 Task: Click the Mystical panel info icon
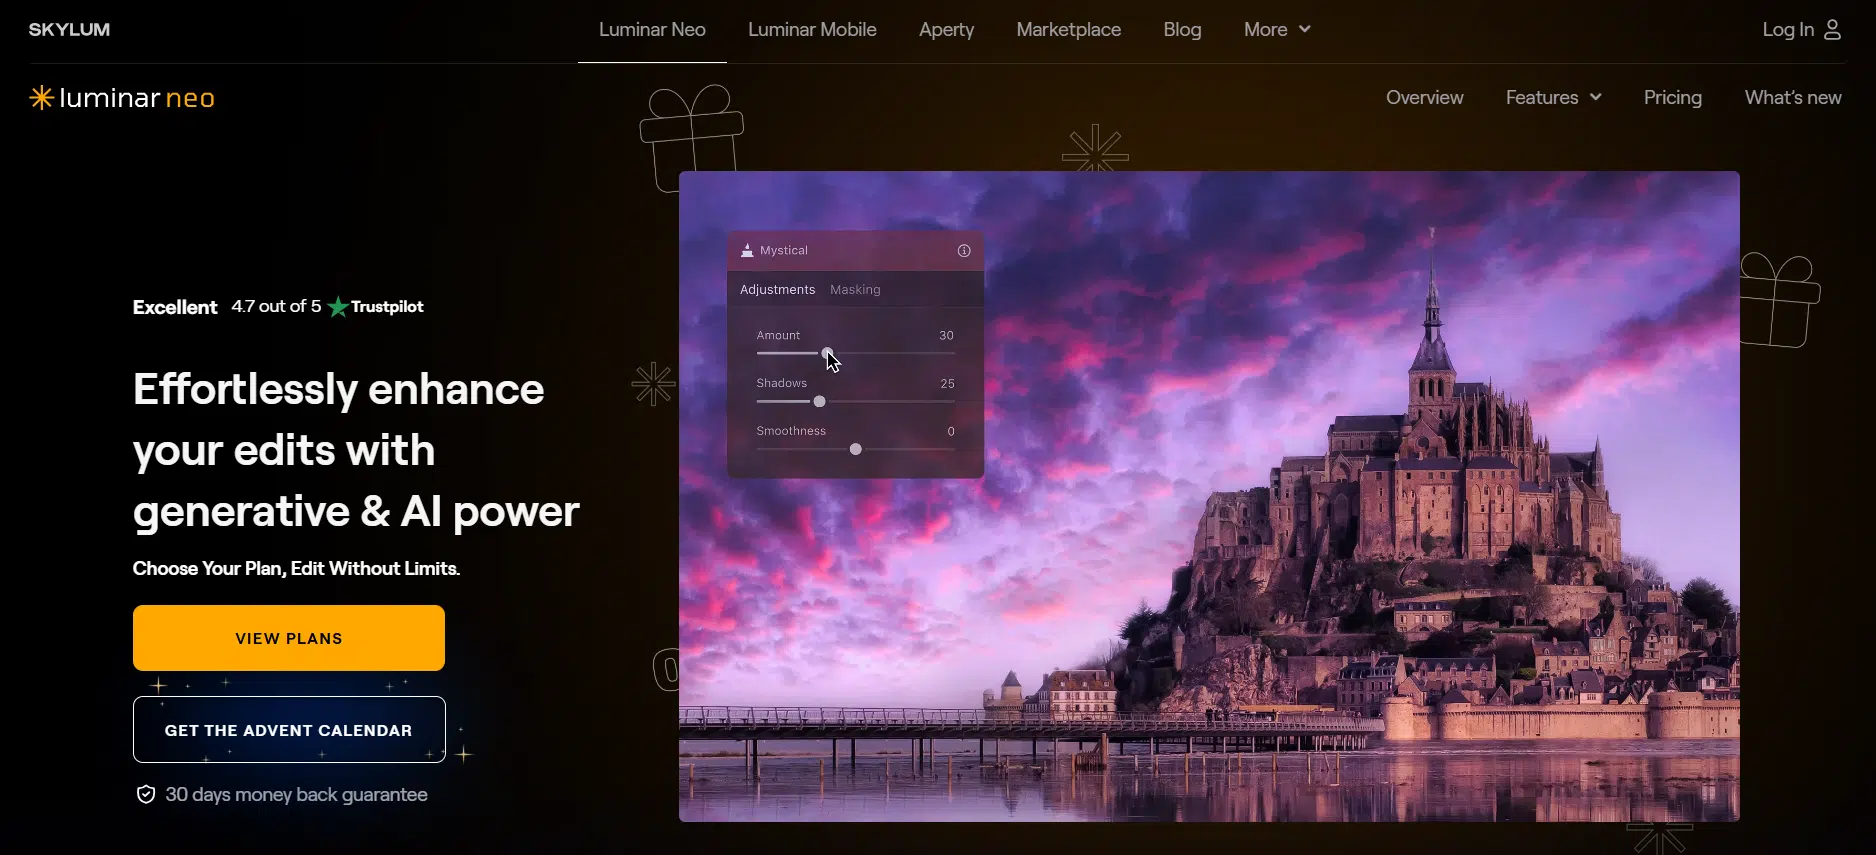pyautogui.click(x=964, y=251)
